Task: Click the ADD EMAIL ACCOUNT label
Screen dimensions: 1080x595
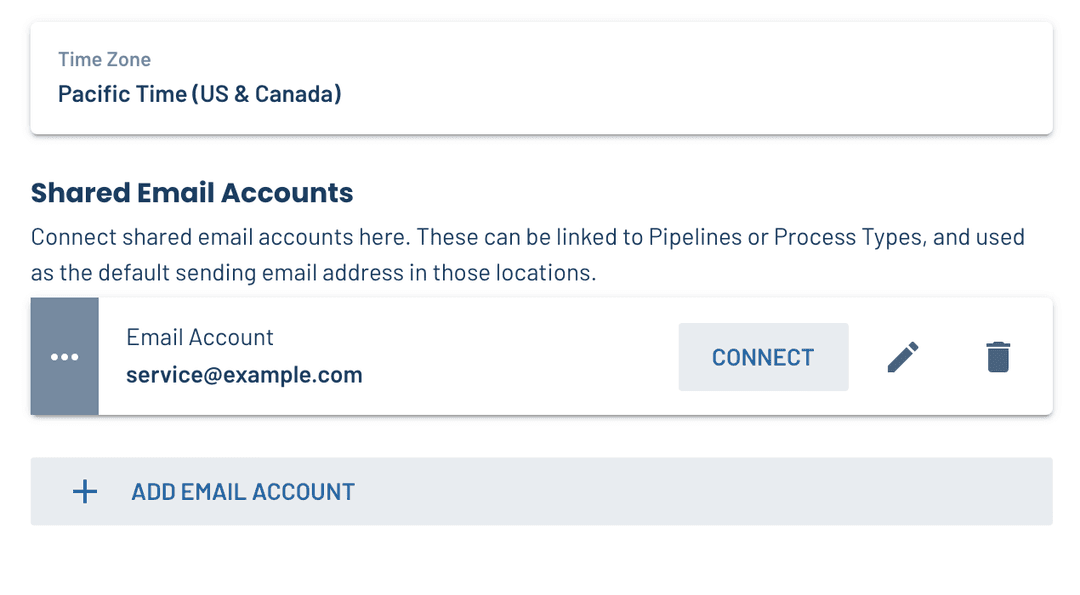Action: (x=243, y=491)
